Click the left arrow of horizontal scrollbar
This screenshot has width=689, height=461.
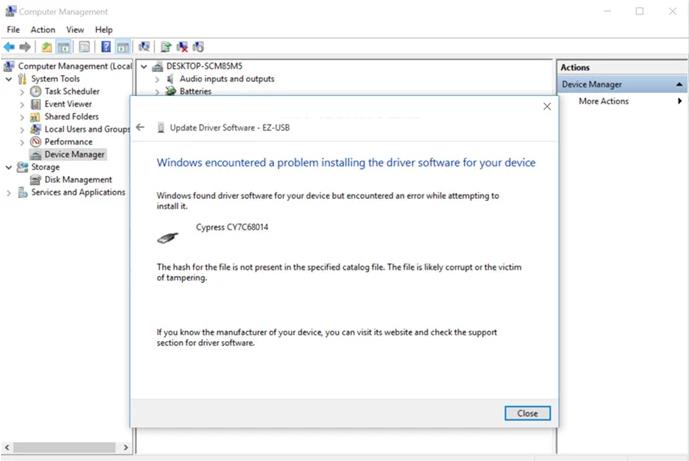coord(7,447)
